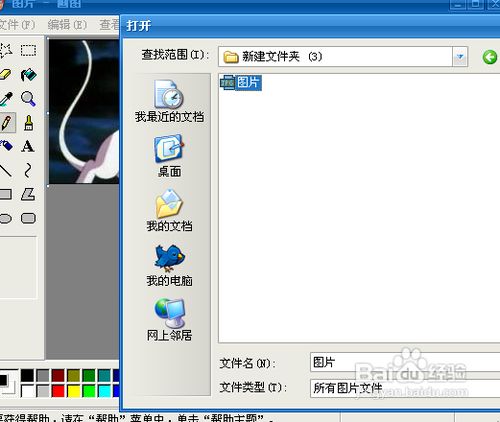Open the 编辑 menu in Paint
Image resolution: width=500 pixels, height=422 pixels.
pyautogui.click(x=67, y=24)
